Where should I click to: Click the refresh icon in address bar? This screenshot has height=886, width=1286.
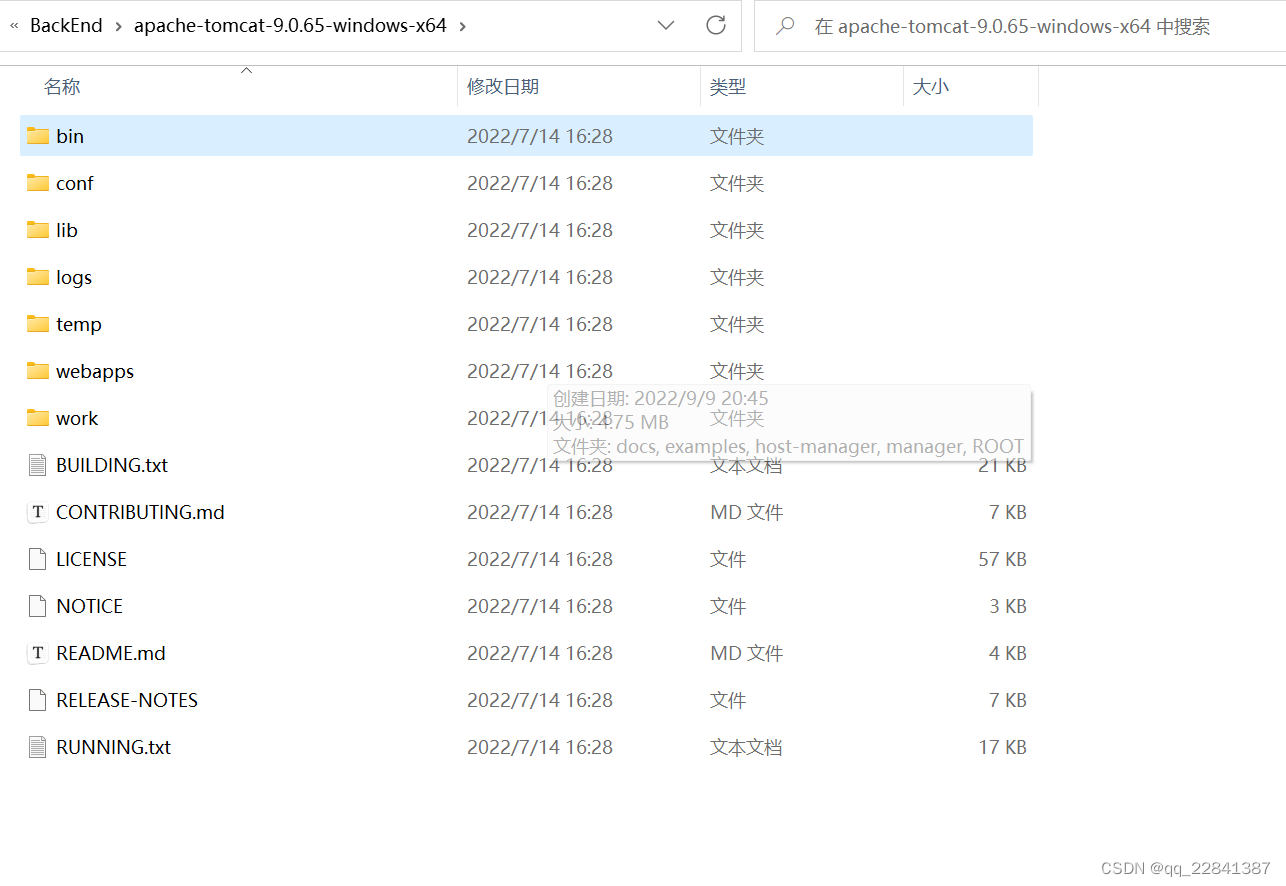coord(716,25)
